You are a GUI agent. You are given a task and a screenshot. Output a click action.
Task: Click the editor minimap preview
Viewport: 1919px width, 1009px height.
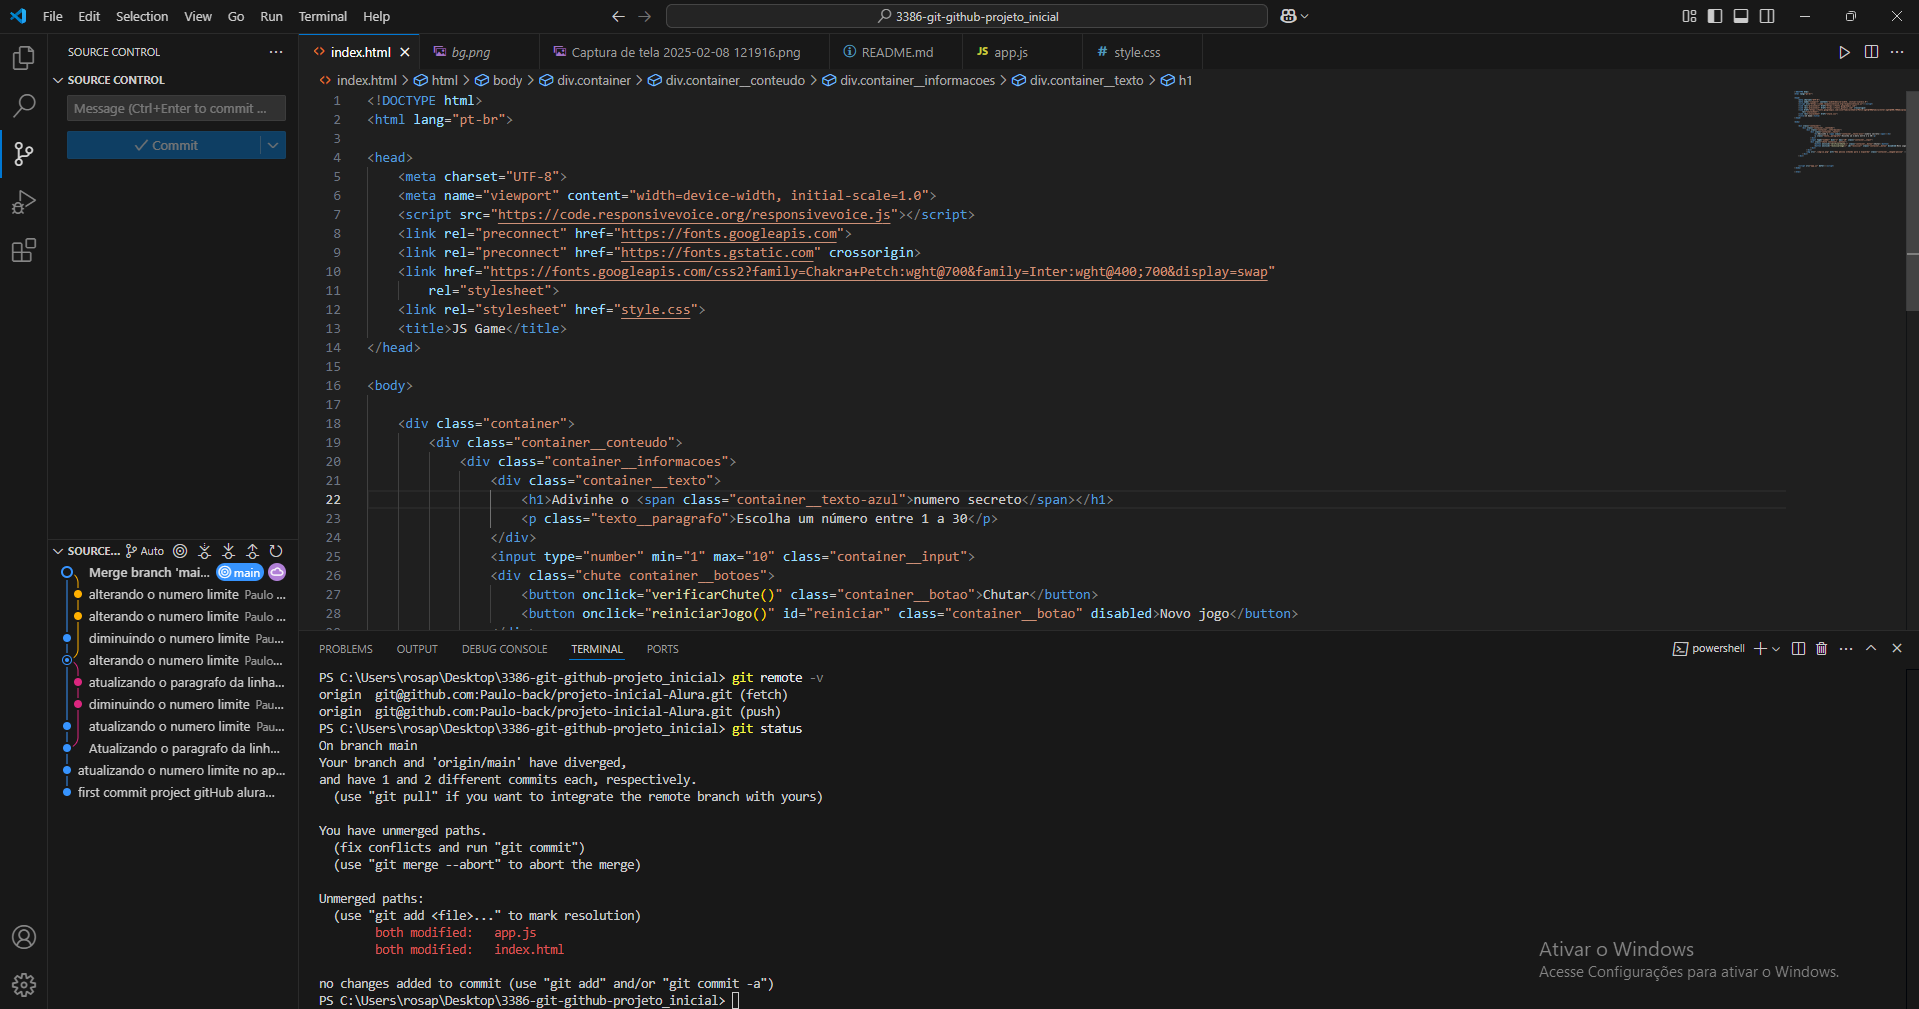pyautogui.click(x=1849, y=130)
